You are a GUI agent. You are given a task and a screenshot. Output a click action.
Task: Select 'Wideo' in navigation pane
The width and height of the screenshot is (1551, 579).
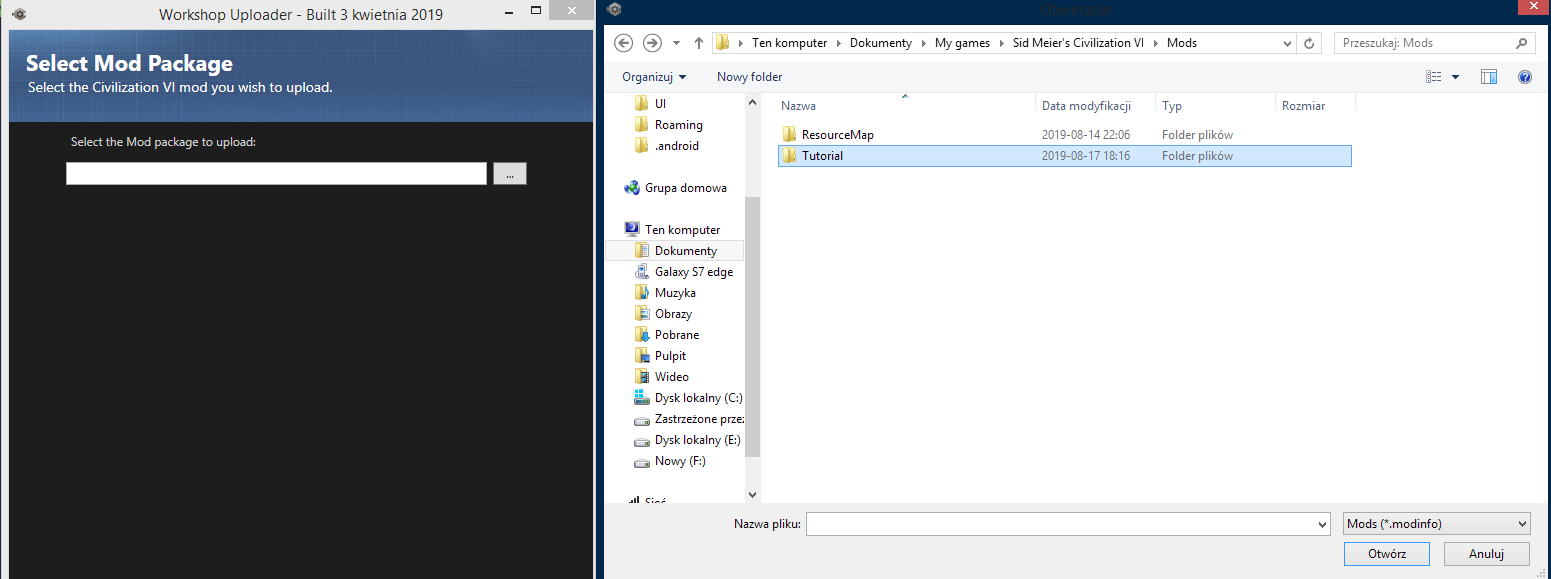click(671, 377)
